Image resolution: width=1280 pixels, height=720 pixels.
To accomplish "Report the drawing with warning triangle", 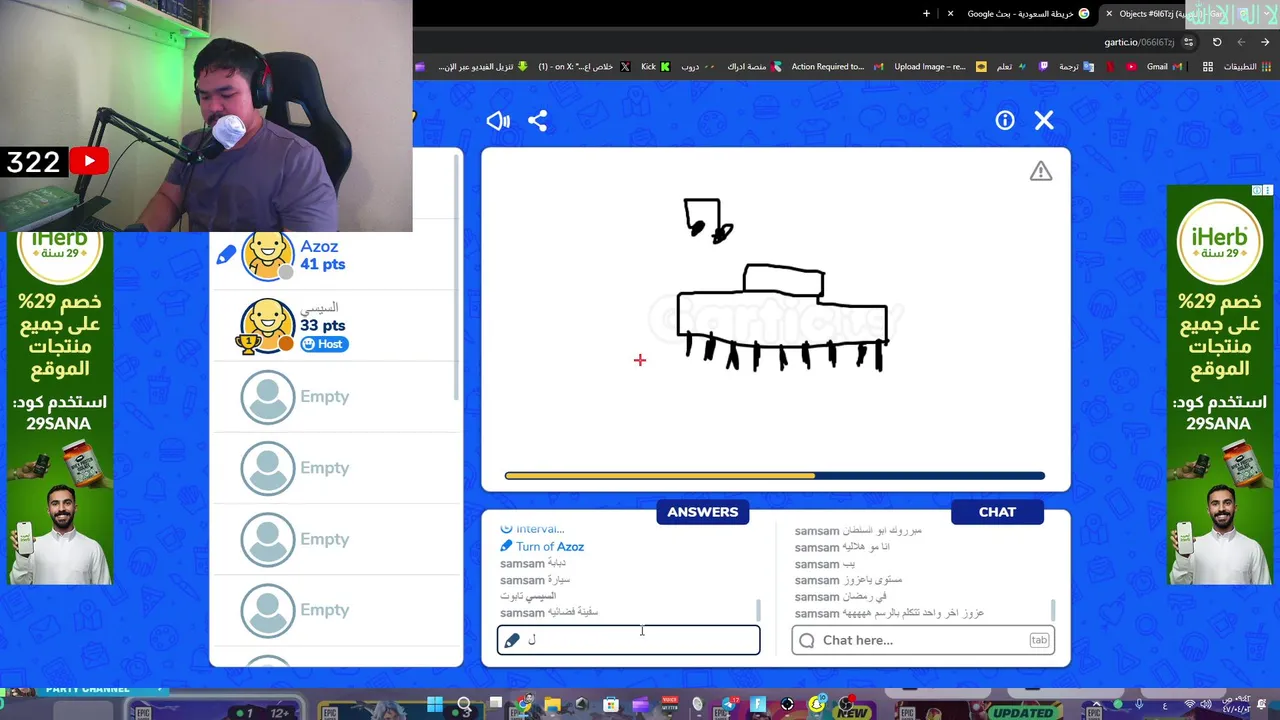I will pos(1041,172).
